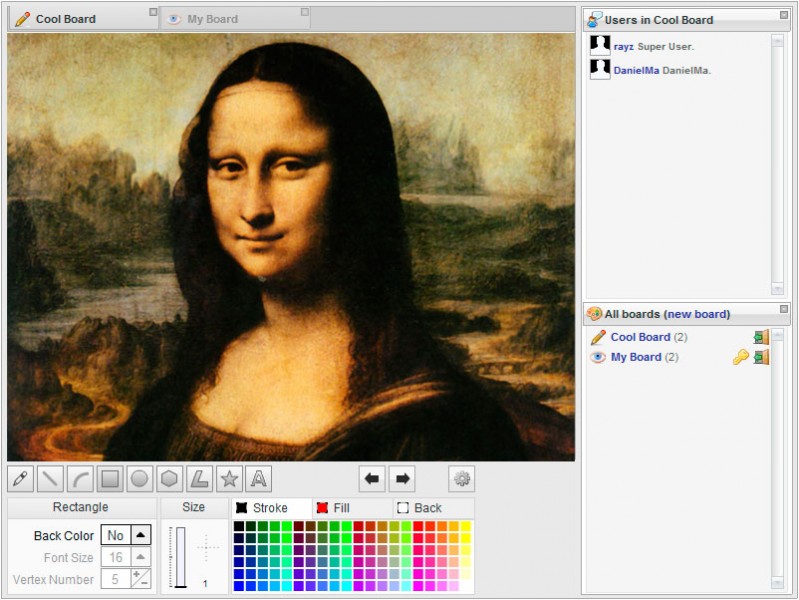
Task: Click the Rectangle properties header
Action: [x=82, y=507]
